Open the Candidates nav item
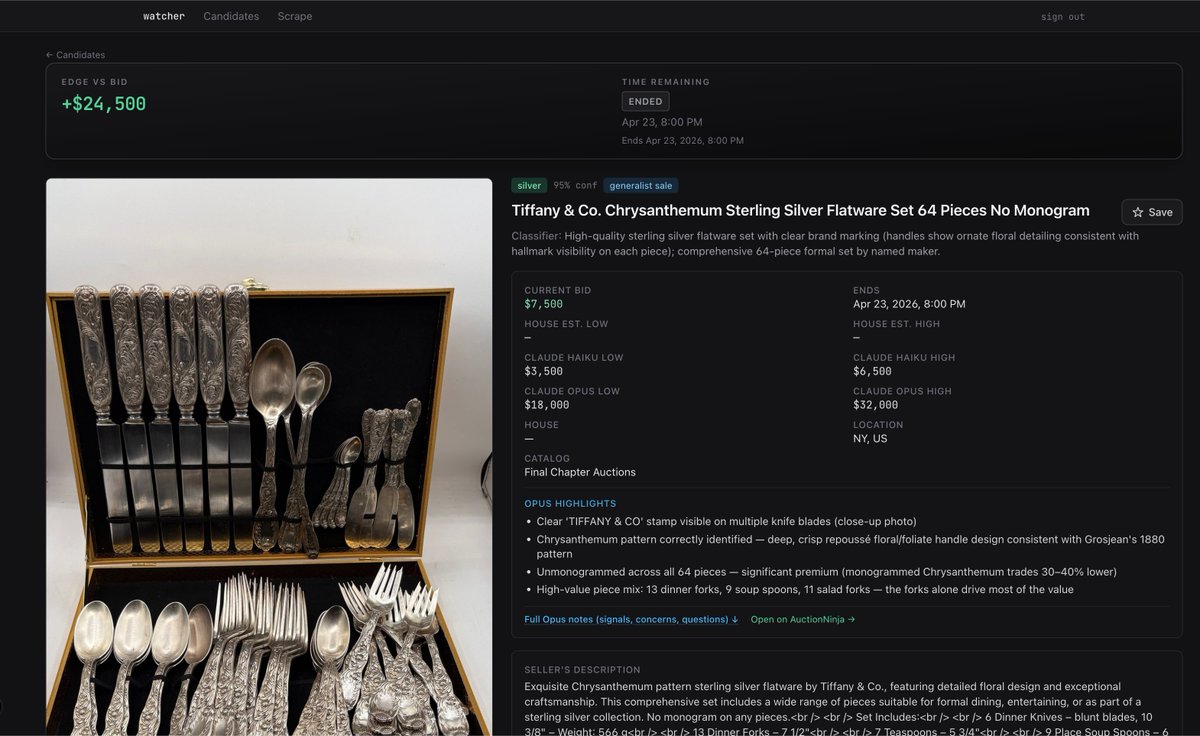Viewport: 1200px width, 736px height. click(x=231, y=16)
